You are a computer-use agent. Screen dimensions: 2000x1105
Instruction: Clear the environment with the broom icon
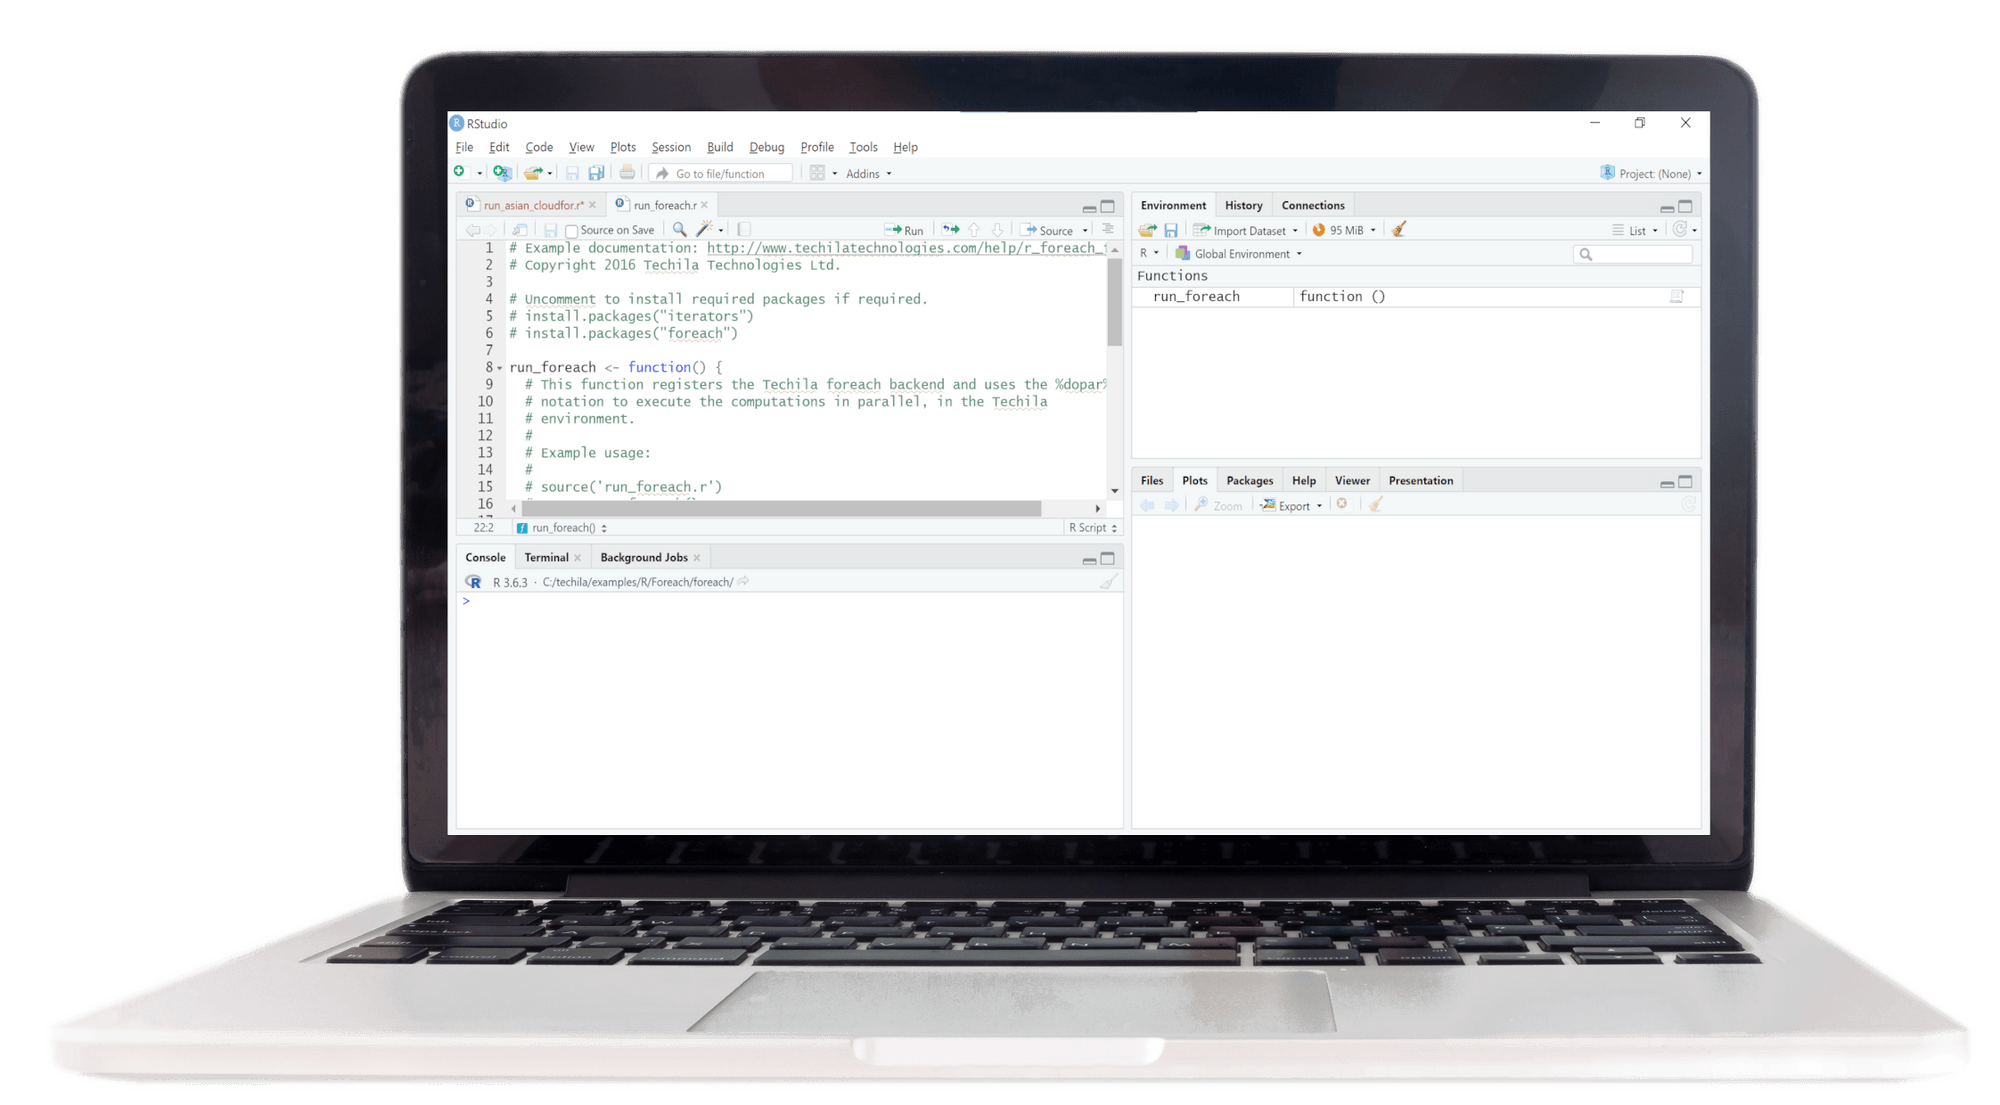[1399, 230]
